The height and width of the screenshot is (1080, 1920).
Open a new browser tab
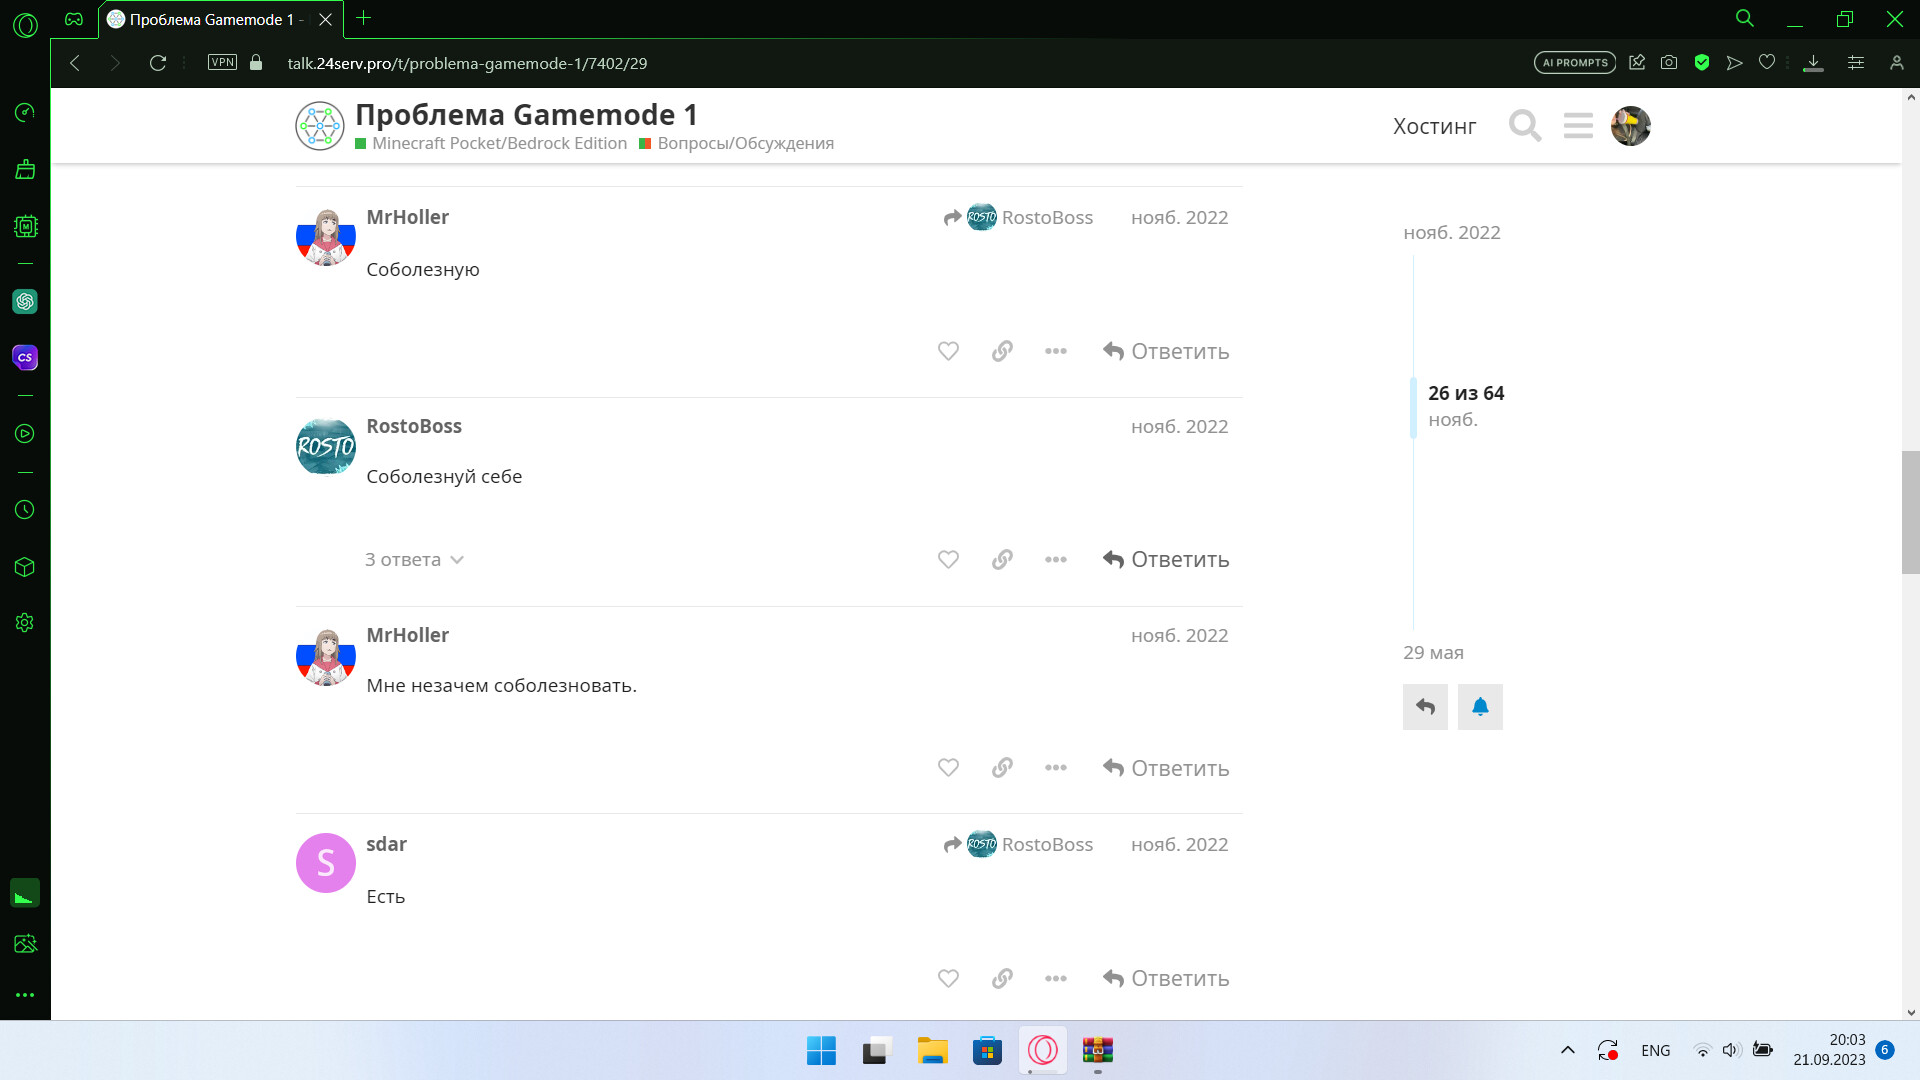pyautogui.click(x=364, y=18)
